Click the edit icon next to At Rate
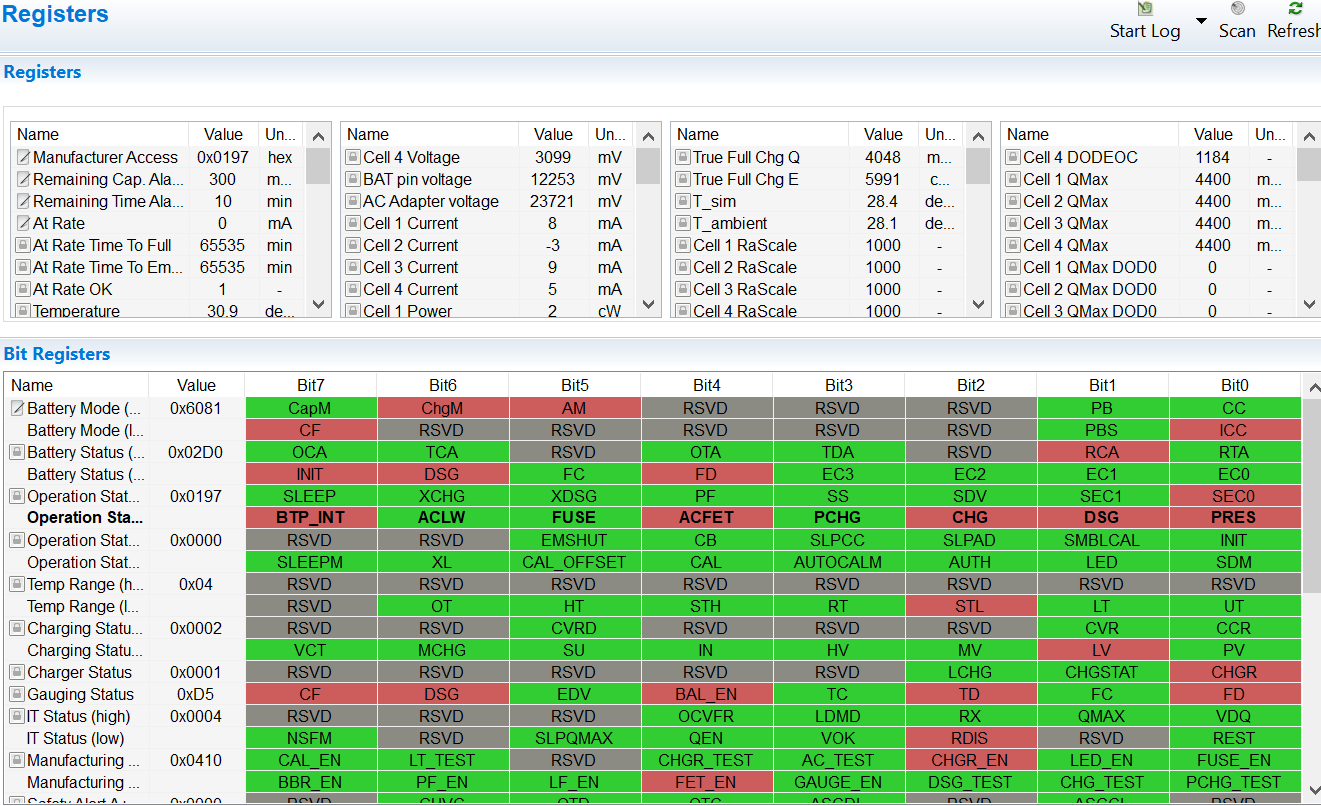1321x806 pixels. click(x=23, y=223)
